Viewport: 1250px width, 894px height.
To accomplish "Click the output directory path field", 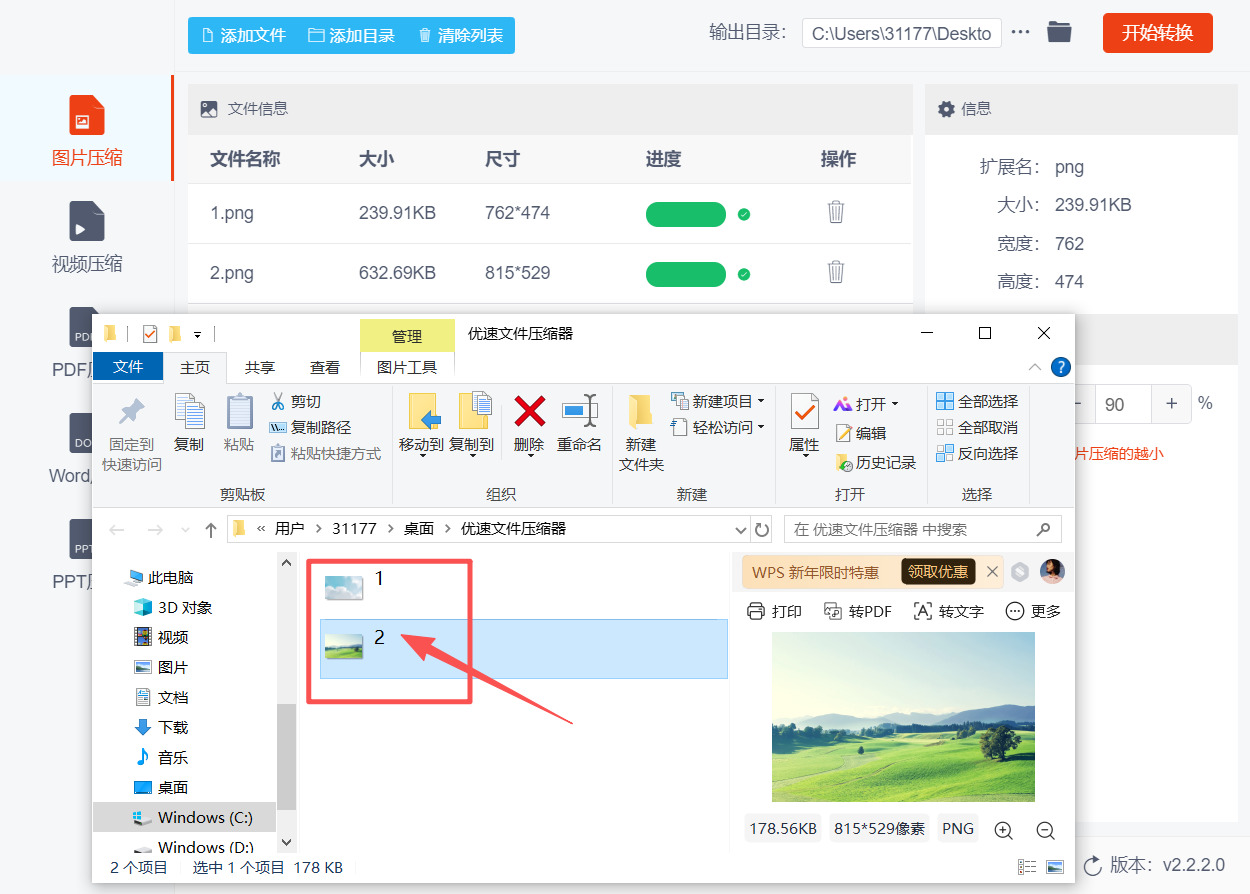I will click(900, 32).
